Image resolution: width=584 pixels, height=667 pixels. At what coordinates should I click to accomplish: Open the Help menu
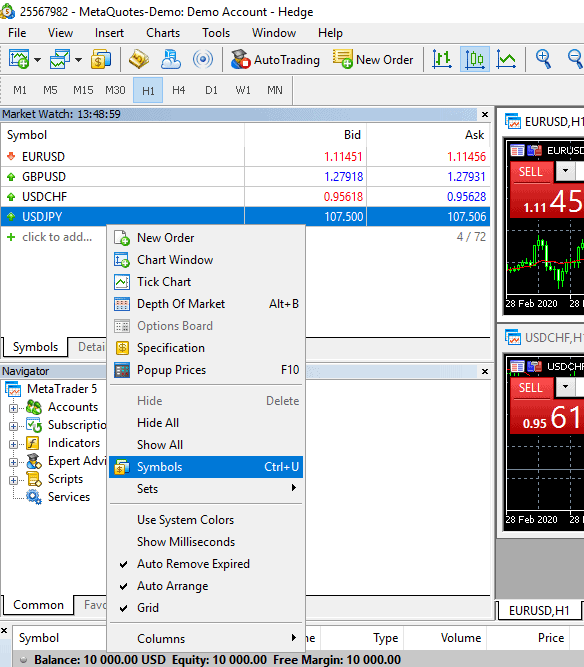point(330,33)
